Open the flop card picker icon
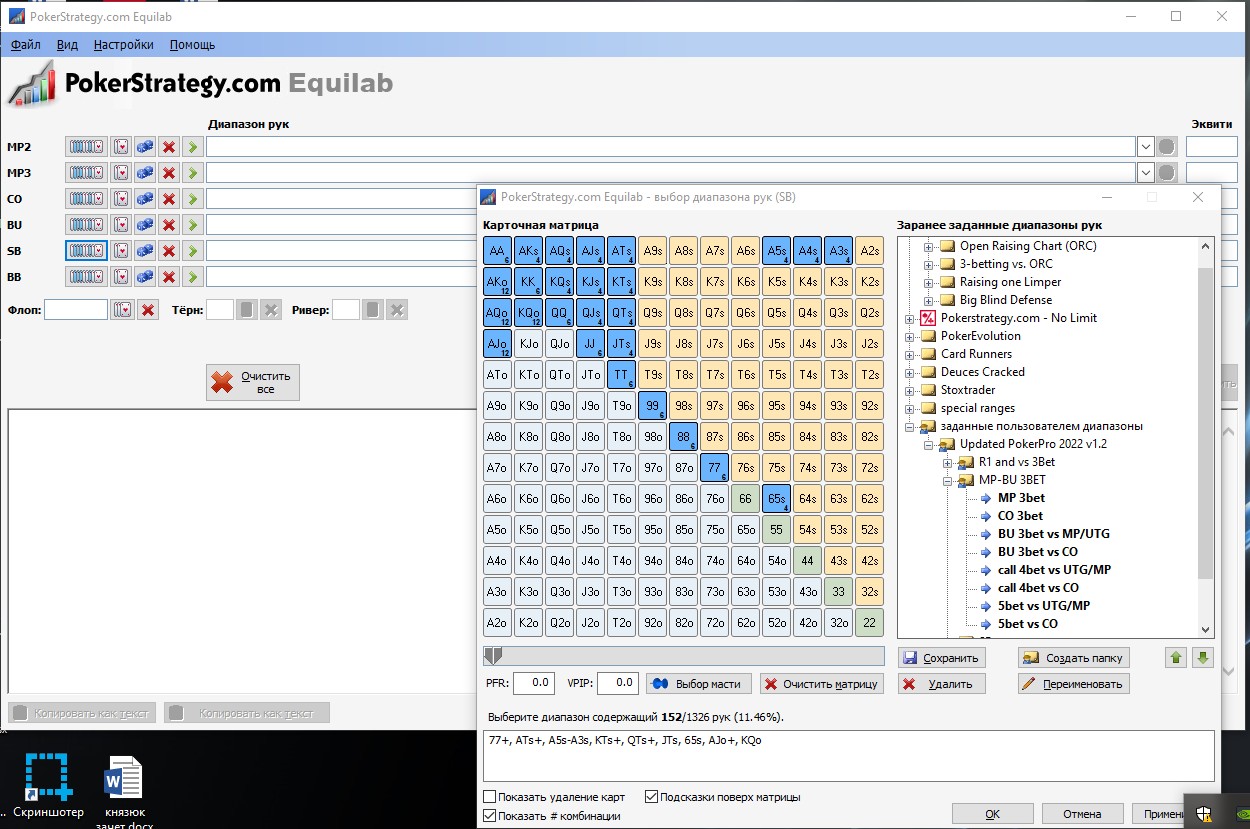 pos(123,310)
